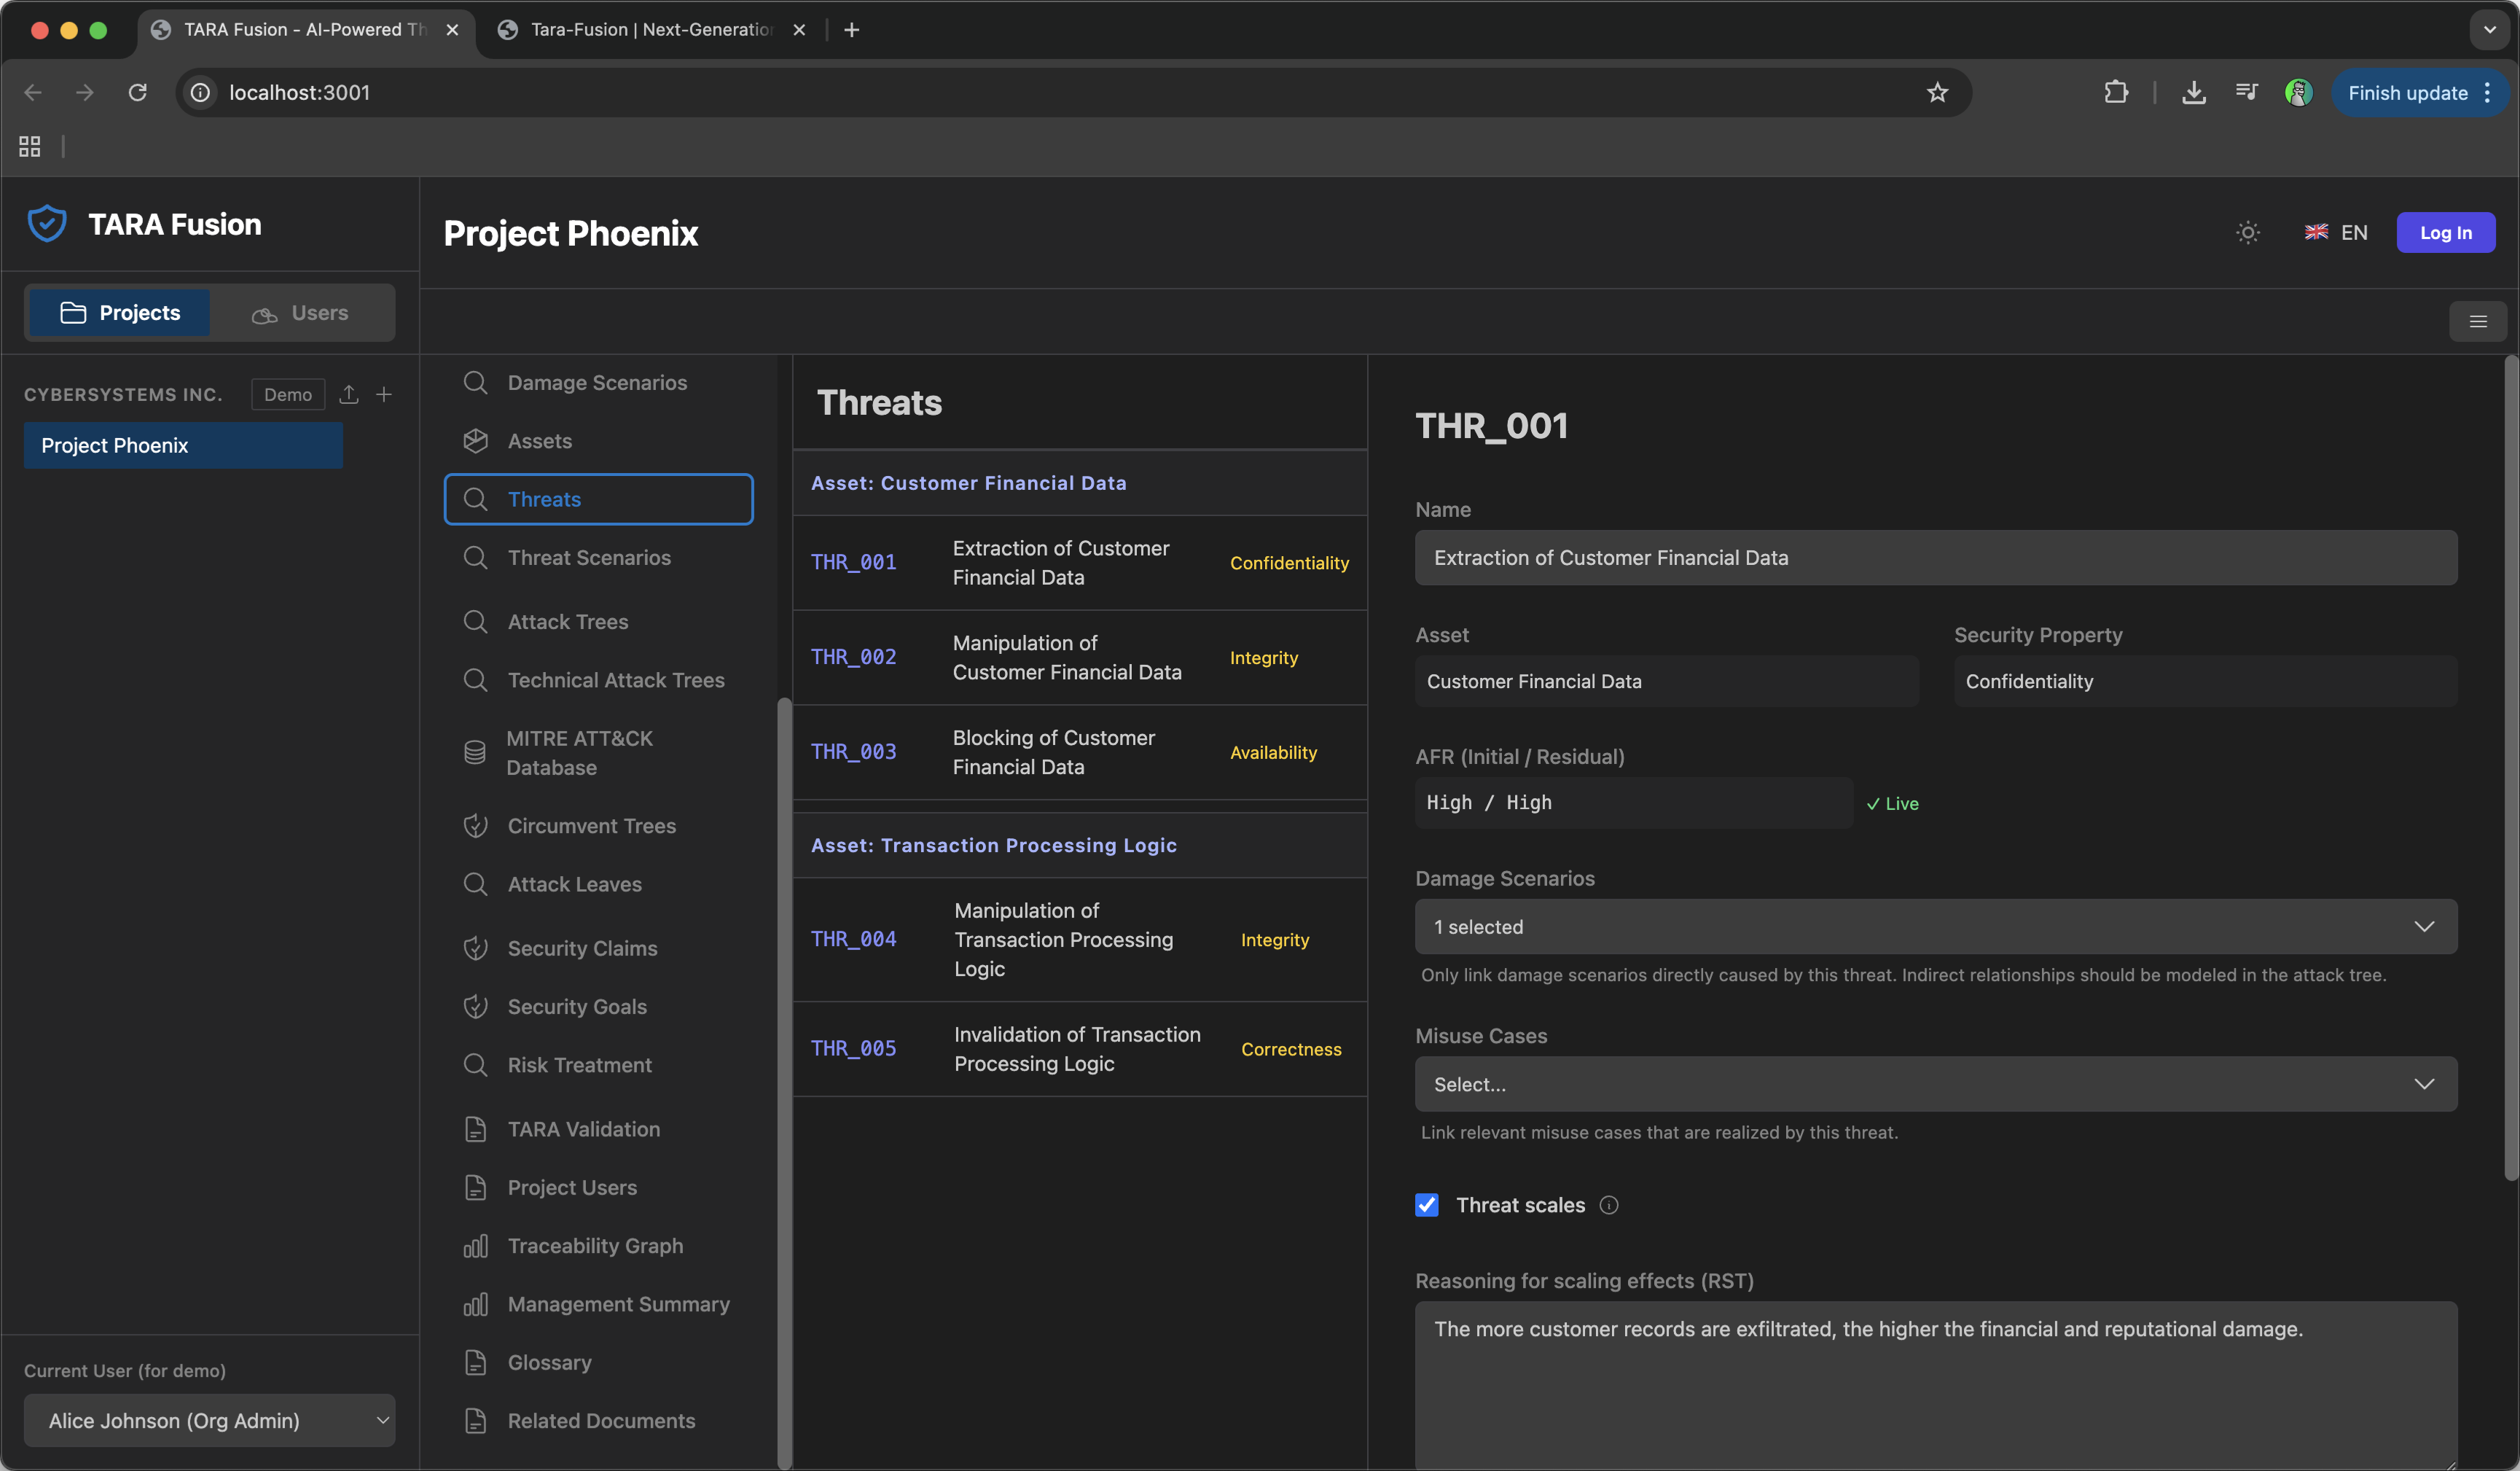This screenshot has height=1471, width=2520.
Task: Open Security Claims in the sidebar
Action: pyautogui.click(x=581, y=947)
